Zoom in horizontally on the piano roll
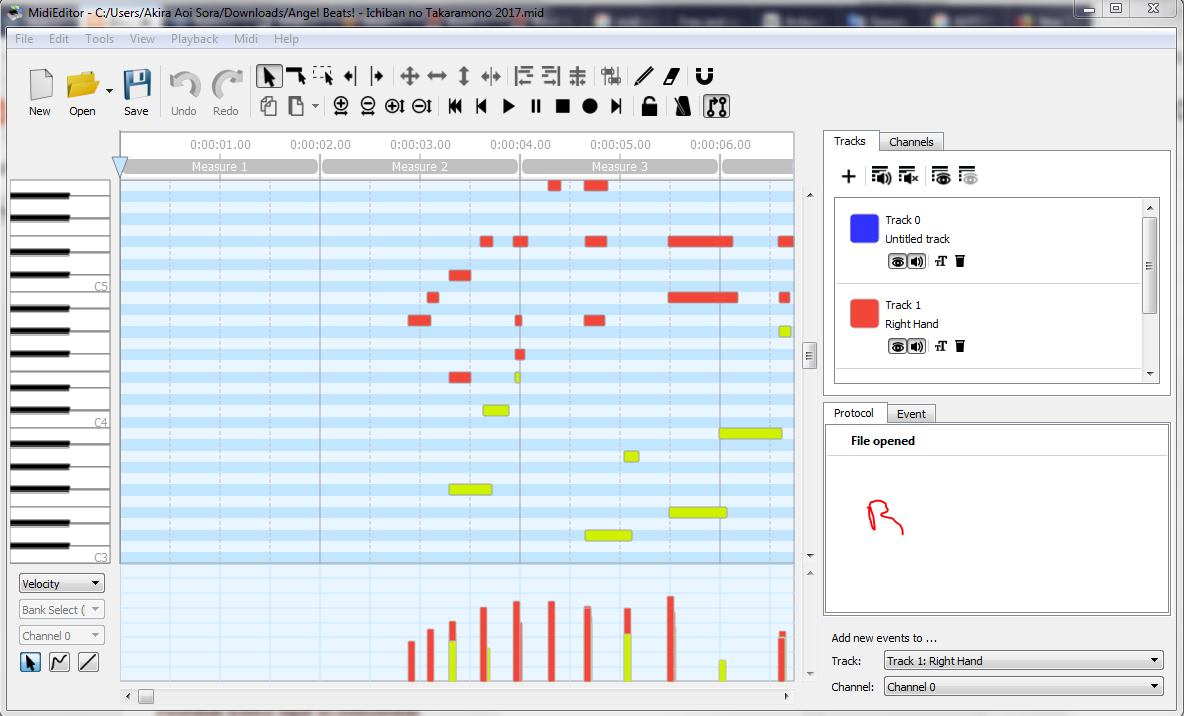The height and width of the screenshot is (716, 1184). pos(340,106)
